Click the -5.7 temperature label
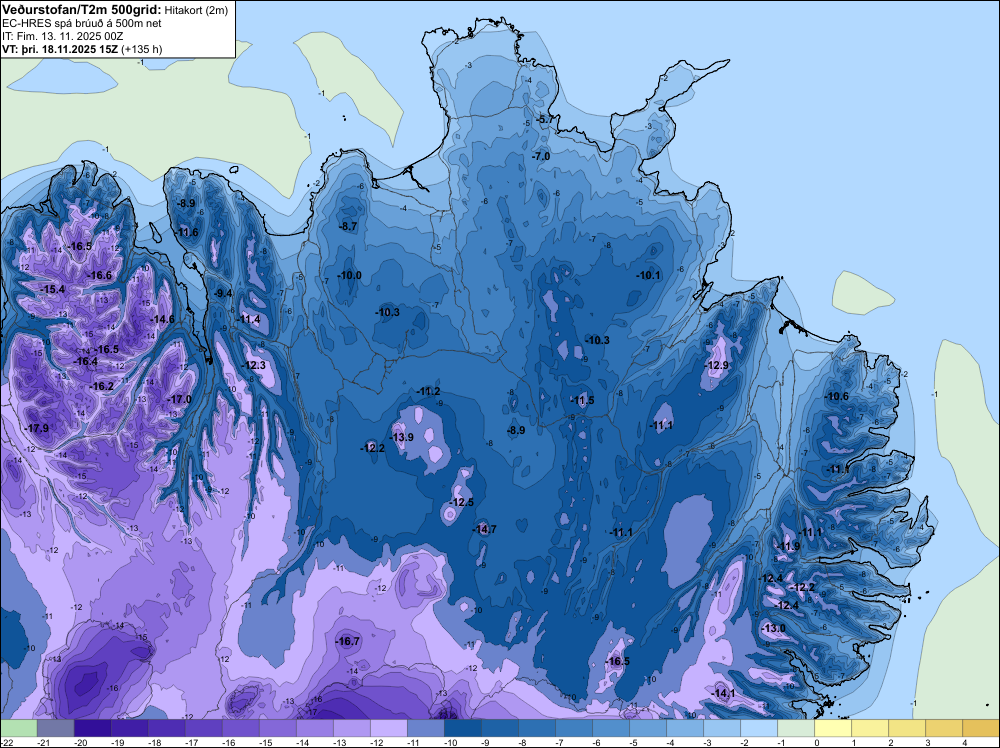Viewport: 1000px width, 748px height. pos(547,119)
